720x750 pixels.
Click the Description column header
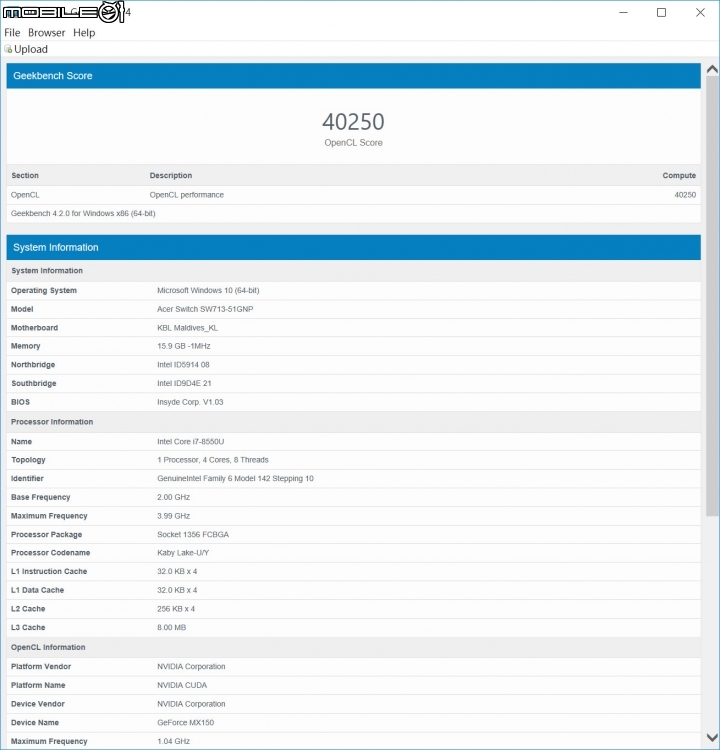pyautogui.click(x=171, y=176)
